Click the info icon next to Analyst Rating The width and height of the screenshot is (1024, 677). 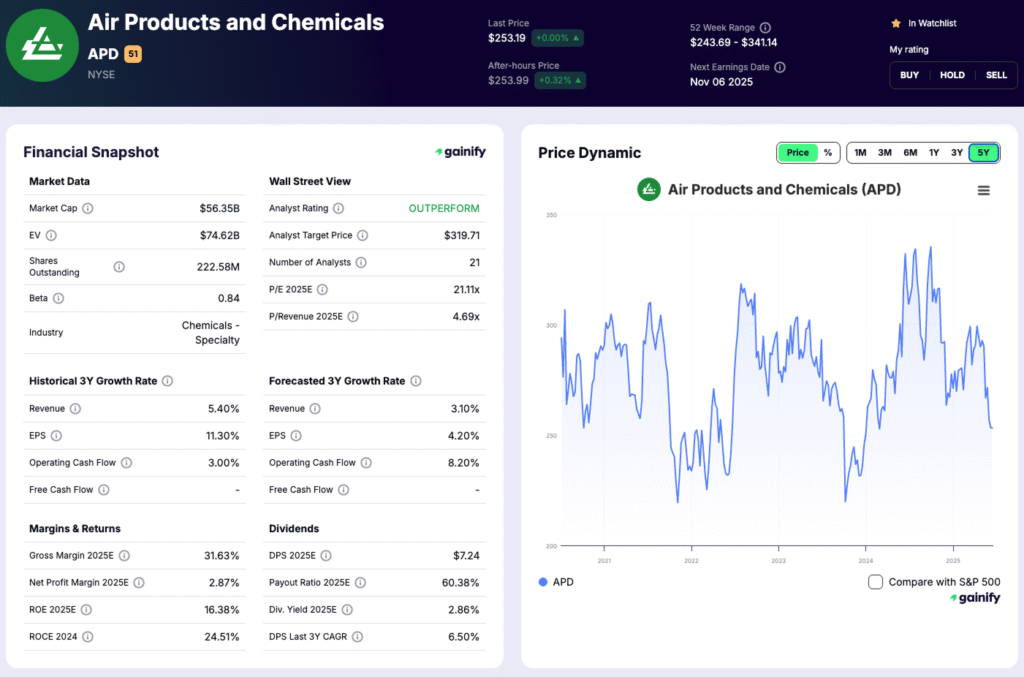pos(336,208)
